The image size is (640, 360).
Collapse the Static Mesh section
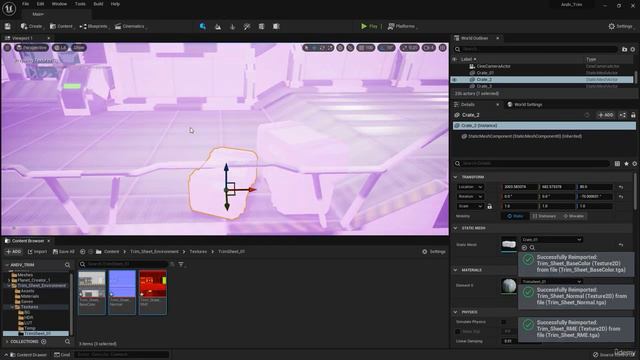coord(456,228)
